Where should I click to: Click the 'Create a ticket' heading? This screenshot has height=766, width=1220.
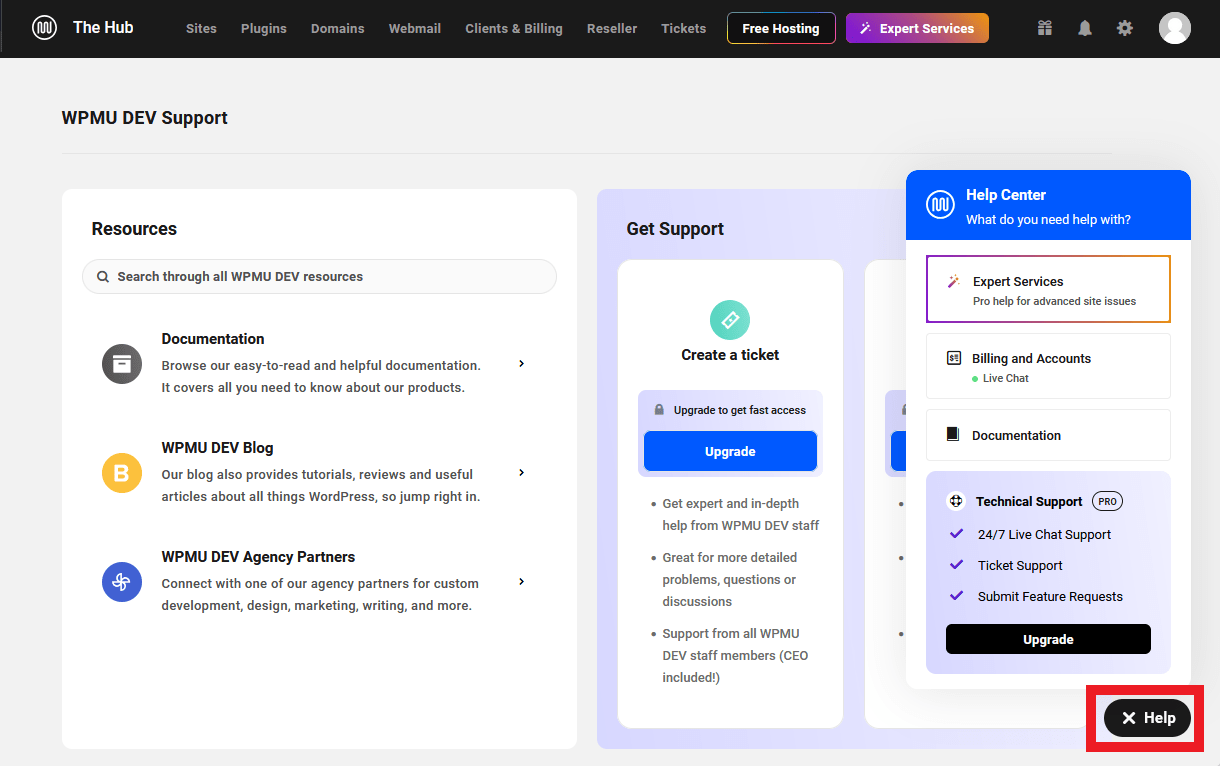click(730, 355)
